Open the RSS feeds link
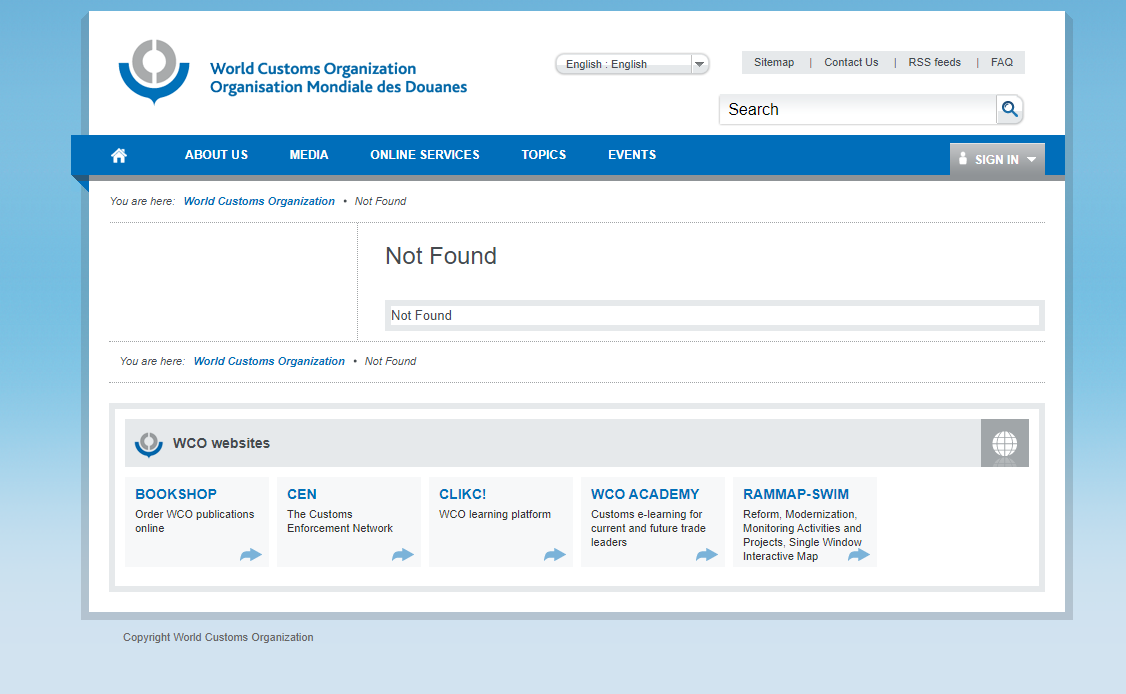The image size is (1126, 694). click(934, 63)
